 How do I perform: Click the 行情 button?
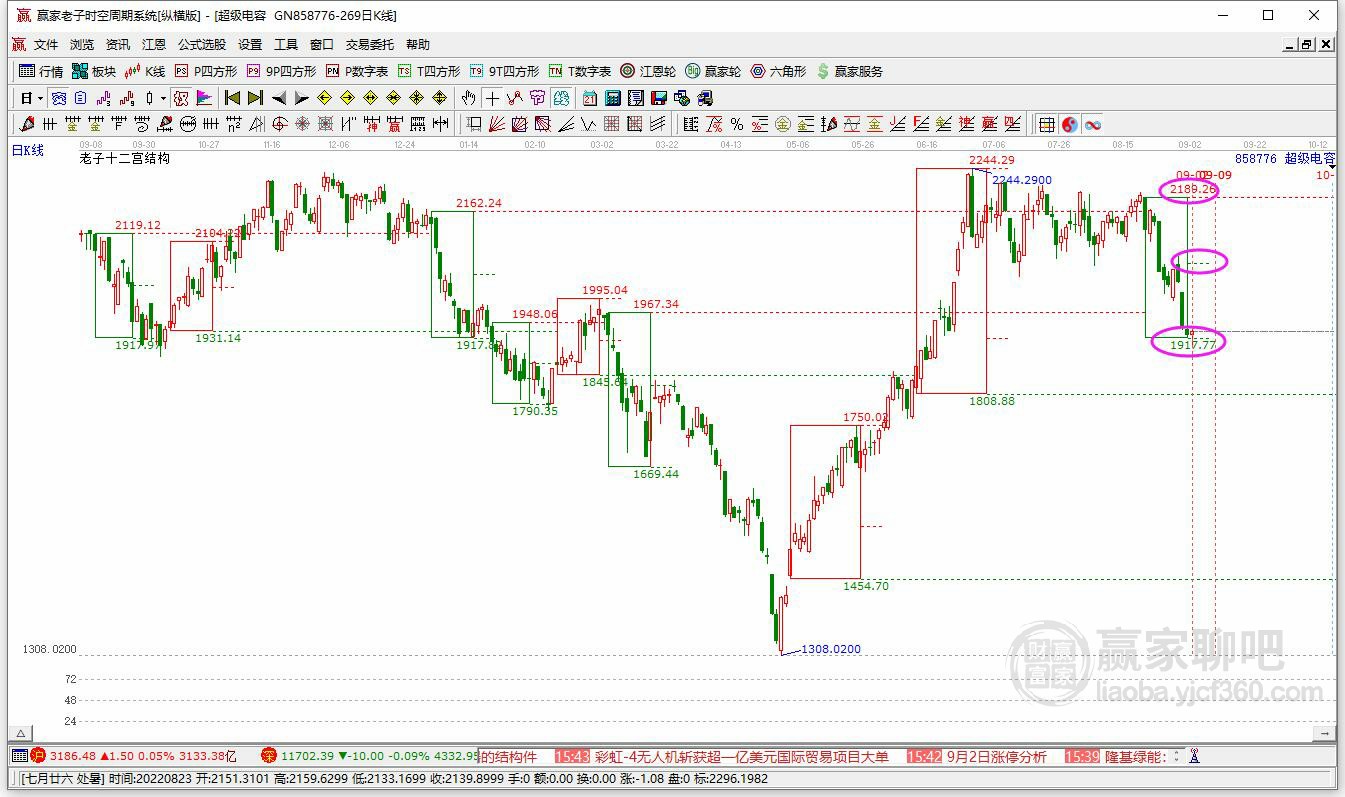42,71
